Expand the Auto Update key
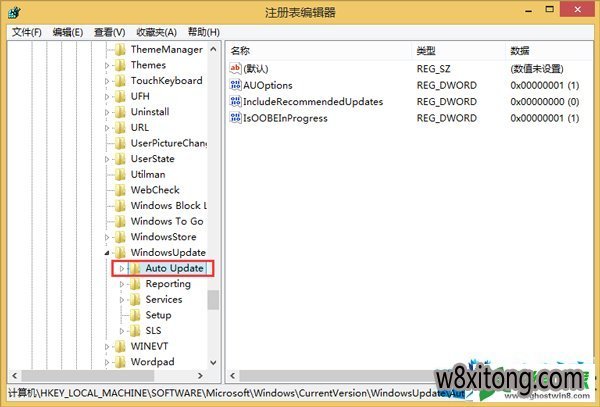This screenshot has width=600, height=407. pos(122,269)
